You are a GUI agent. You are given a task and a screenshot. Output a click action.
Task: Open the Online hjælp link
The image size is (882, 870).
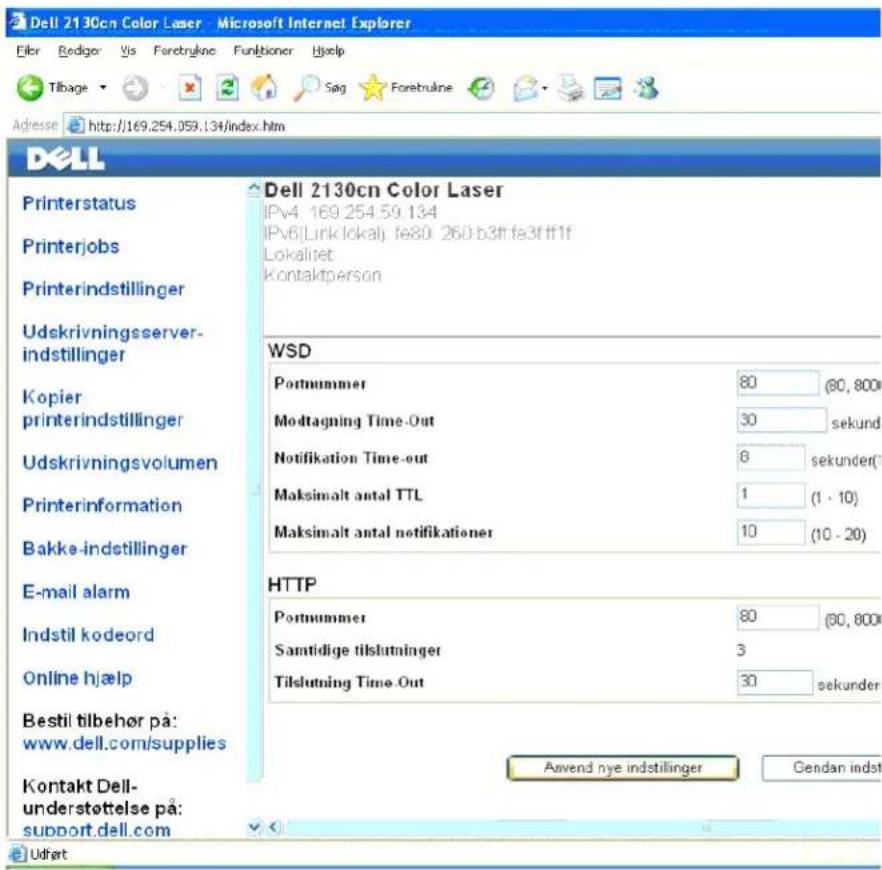click(78, 678)
